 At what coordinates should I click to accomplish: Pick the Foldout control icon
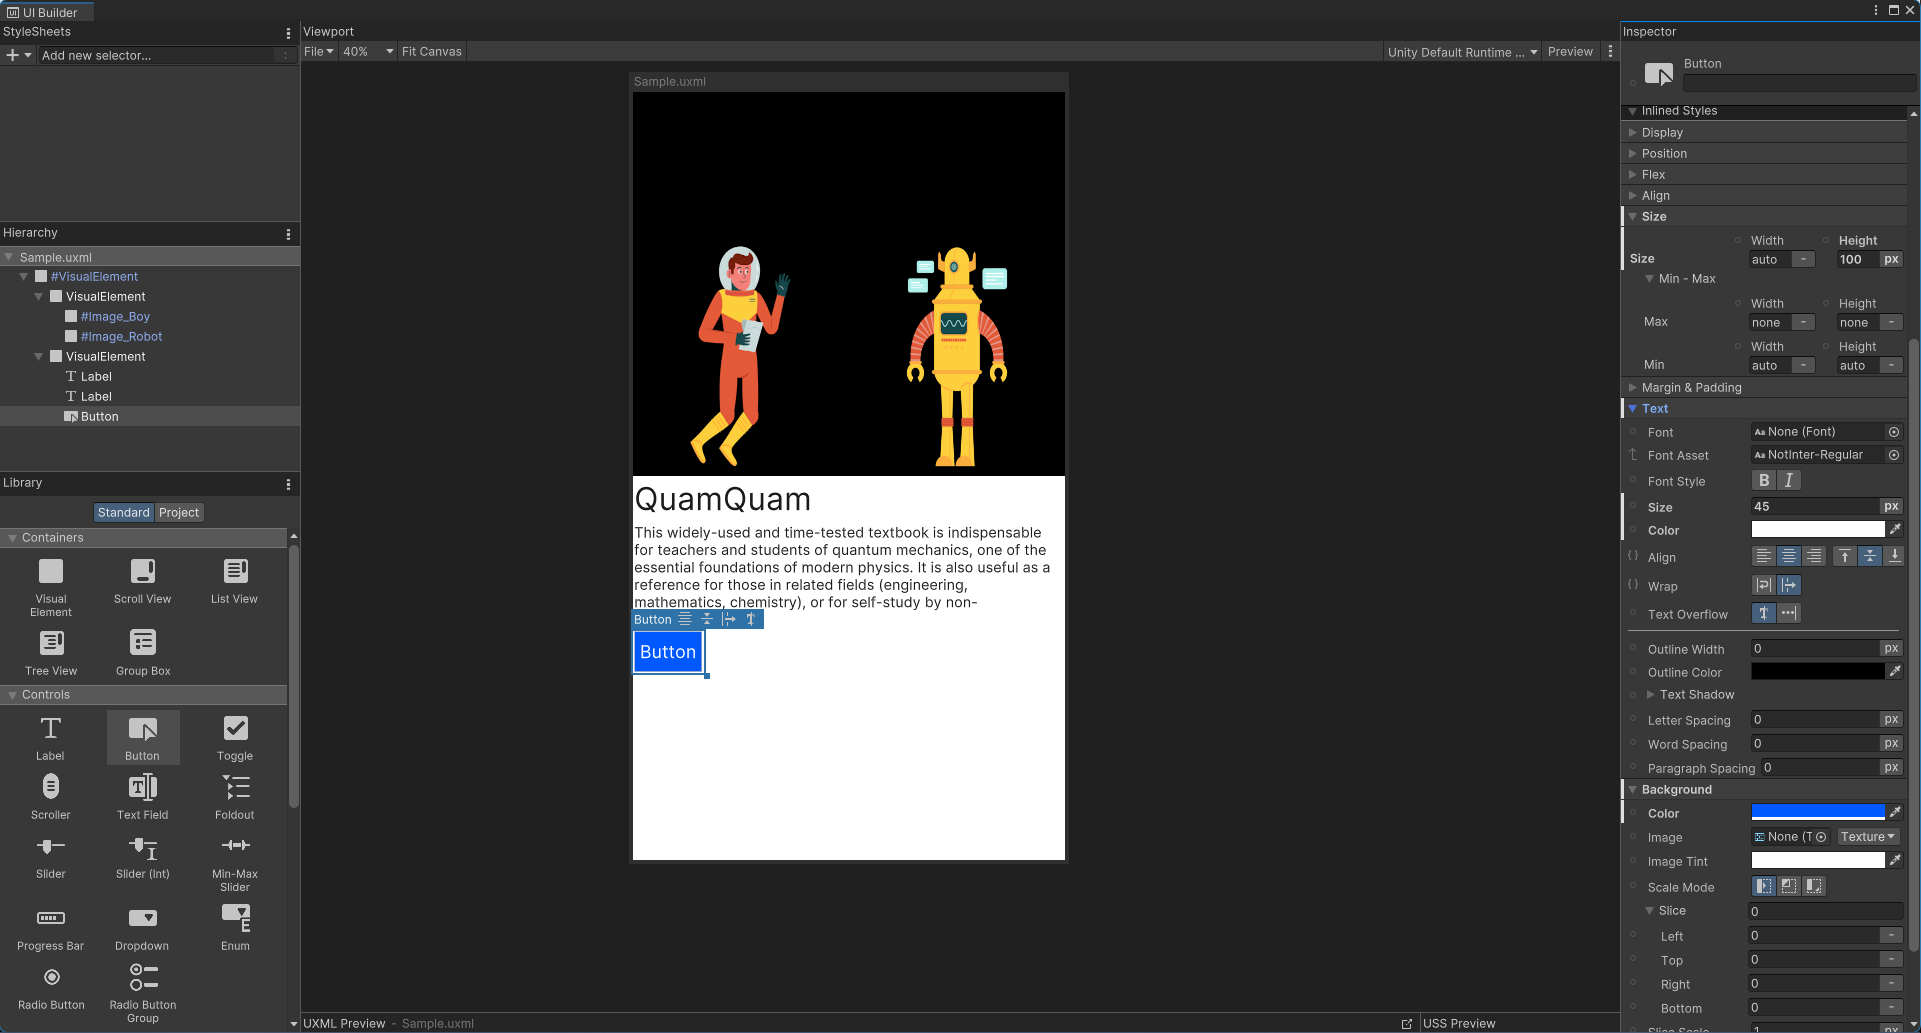point(235,787)
